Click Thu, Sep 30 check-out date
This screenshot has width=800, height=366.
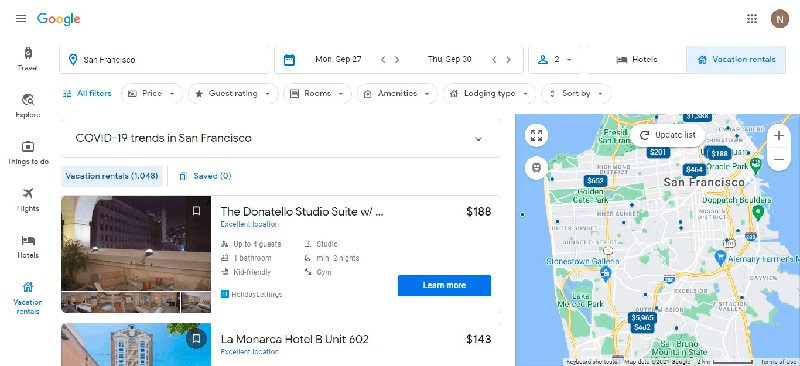(x=449, y=59)
